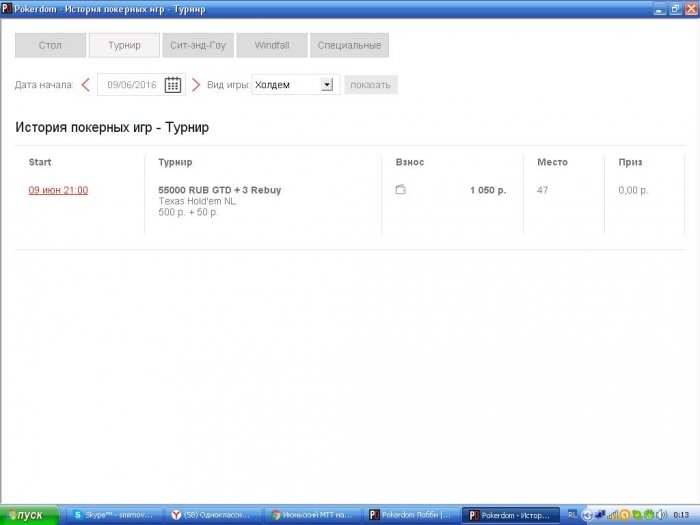Open the Windfall tab
The image size is (700, 525).
(x=272, y=45)
